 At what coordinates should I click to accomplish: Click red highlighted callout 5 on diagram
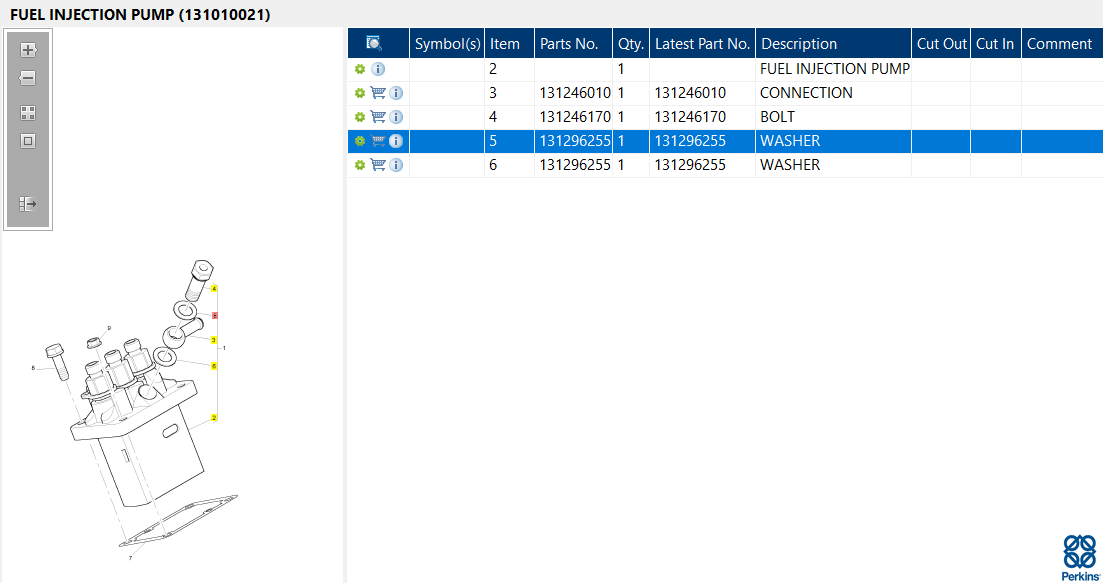coord(214,315)
